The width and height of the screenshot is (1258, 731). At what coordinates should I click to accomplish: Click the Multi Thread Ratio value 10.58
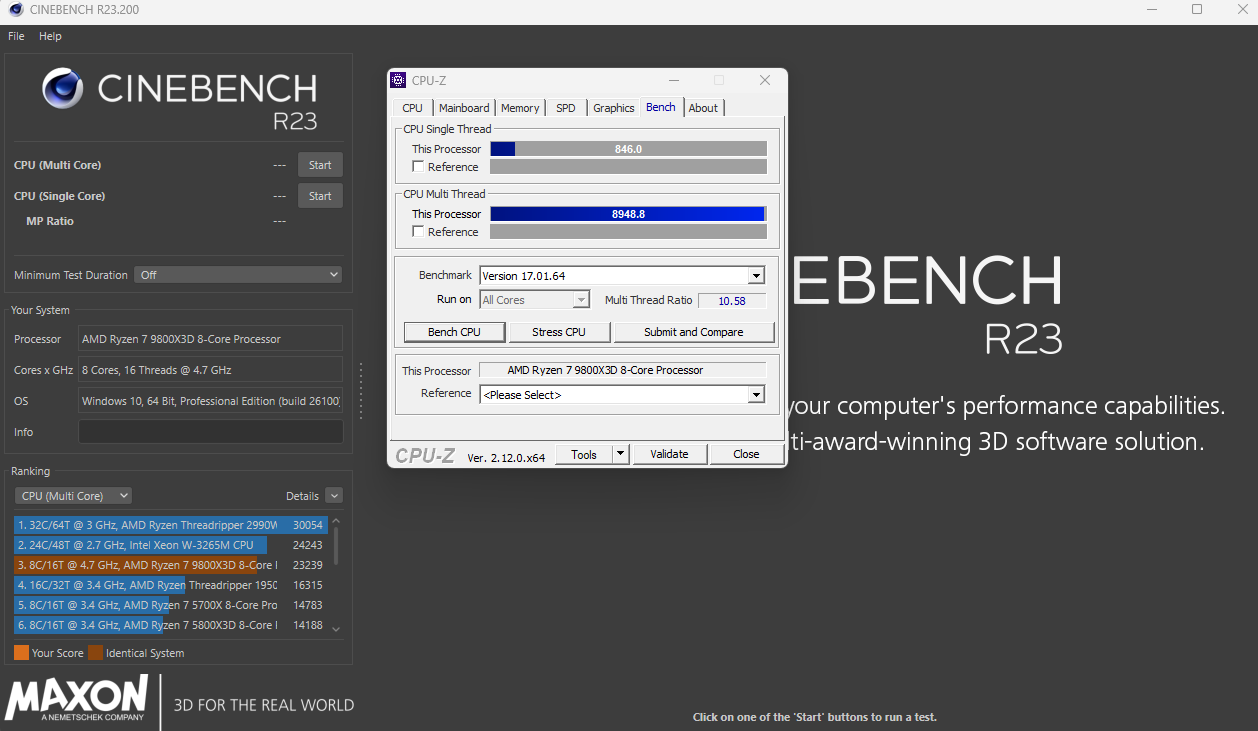(732, 300)
